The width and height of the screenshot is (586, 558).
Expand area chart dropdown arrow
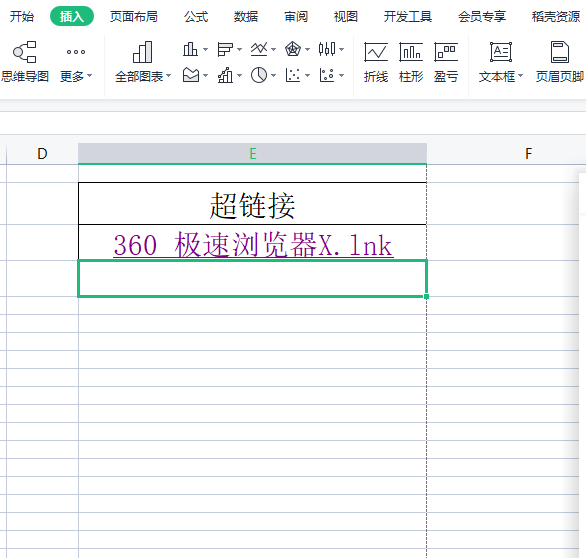[x=205, y=75]
